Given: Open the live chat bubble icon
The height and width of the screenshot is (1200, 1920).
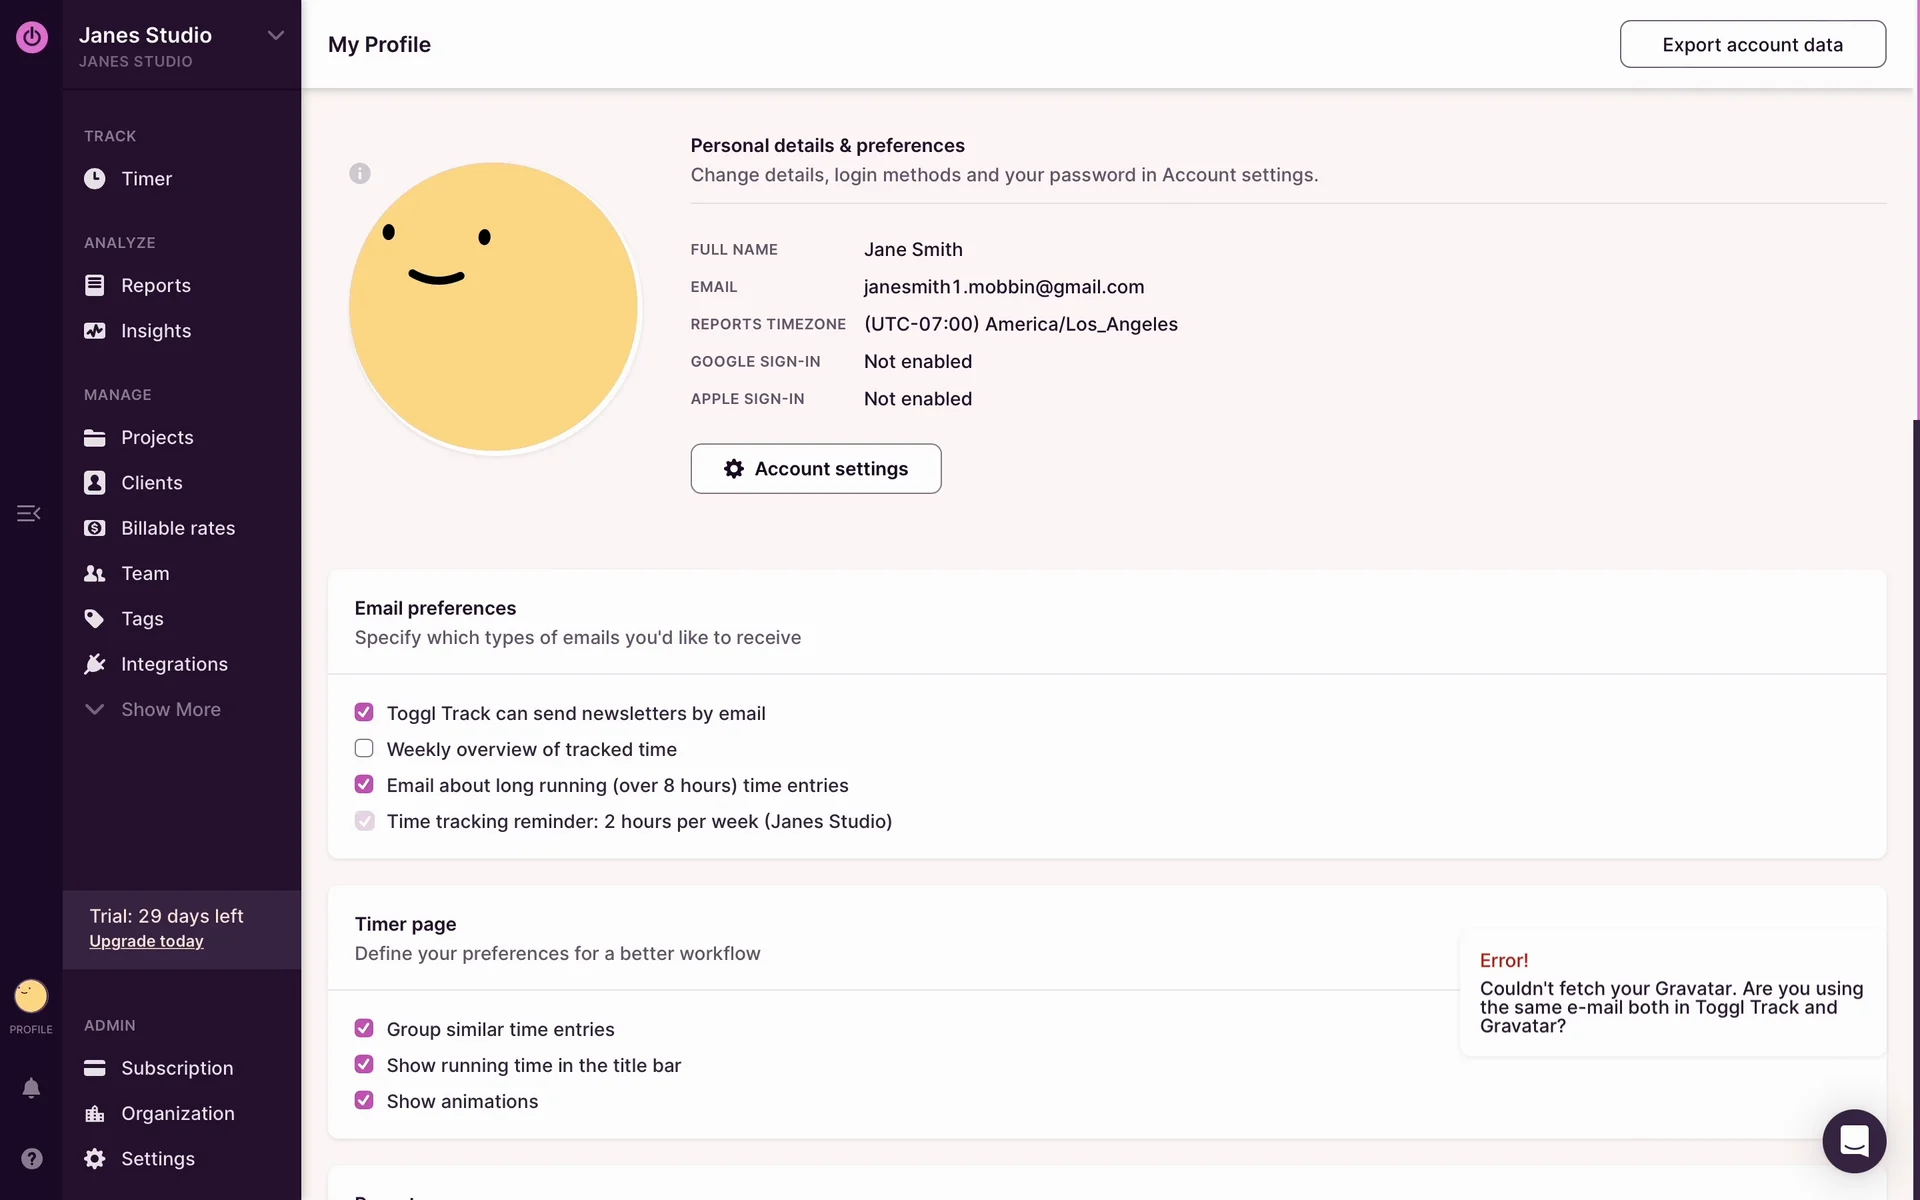Looking at the screenshot, I should [1853, 1140].
